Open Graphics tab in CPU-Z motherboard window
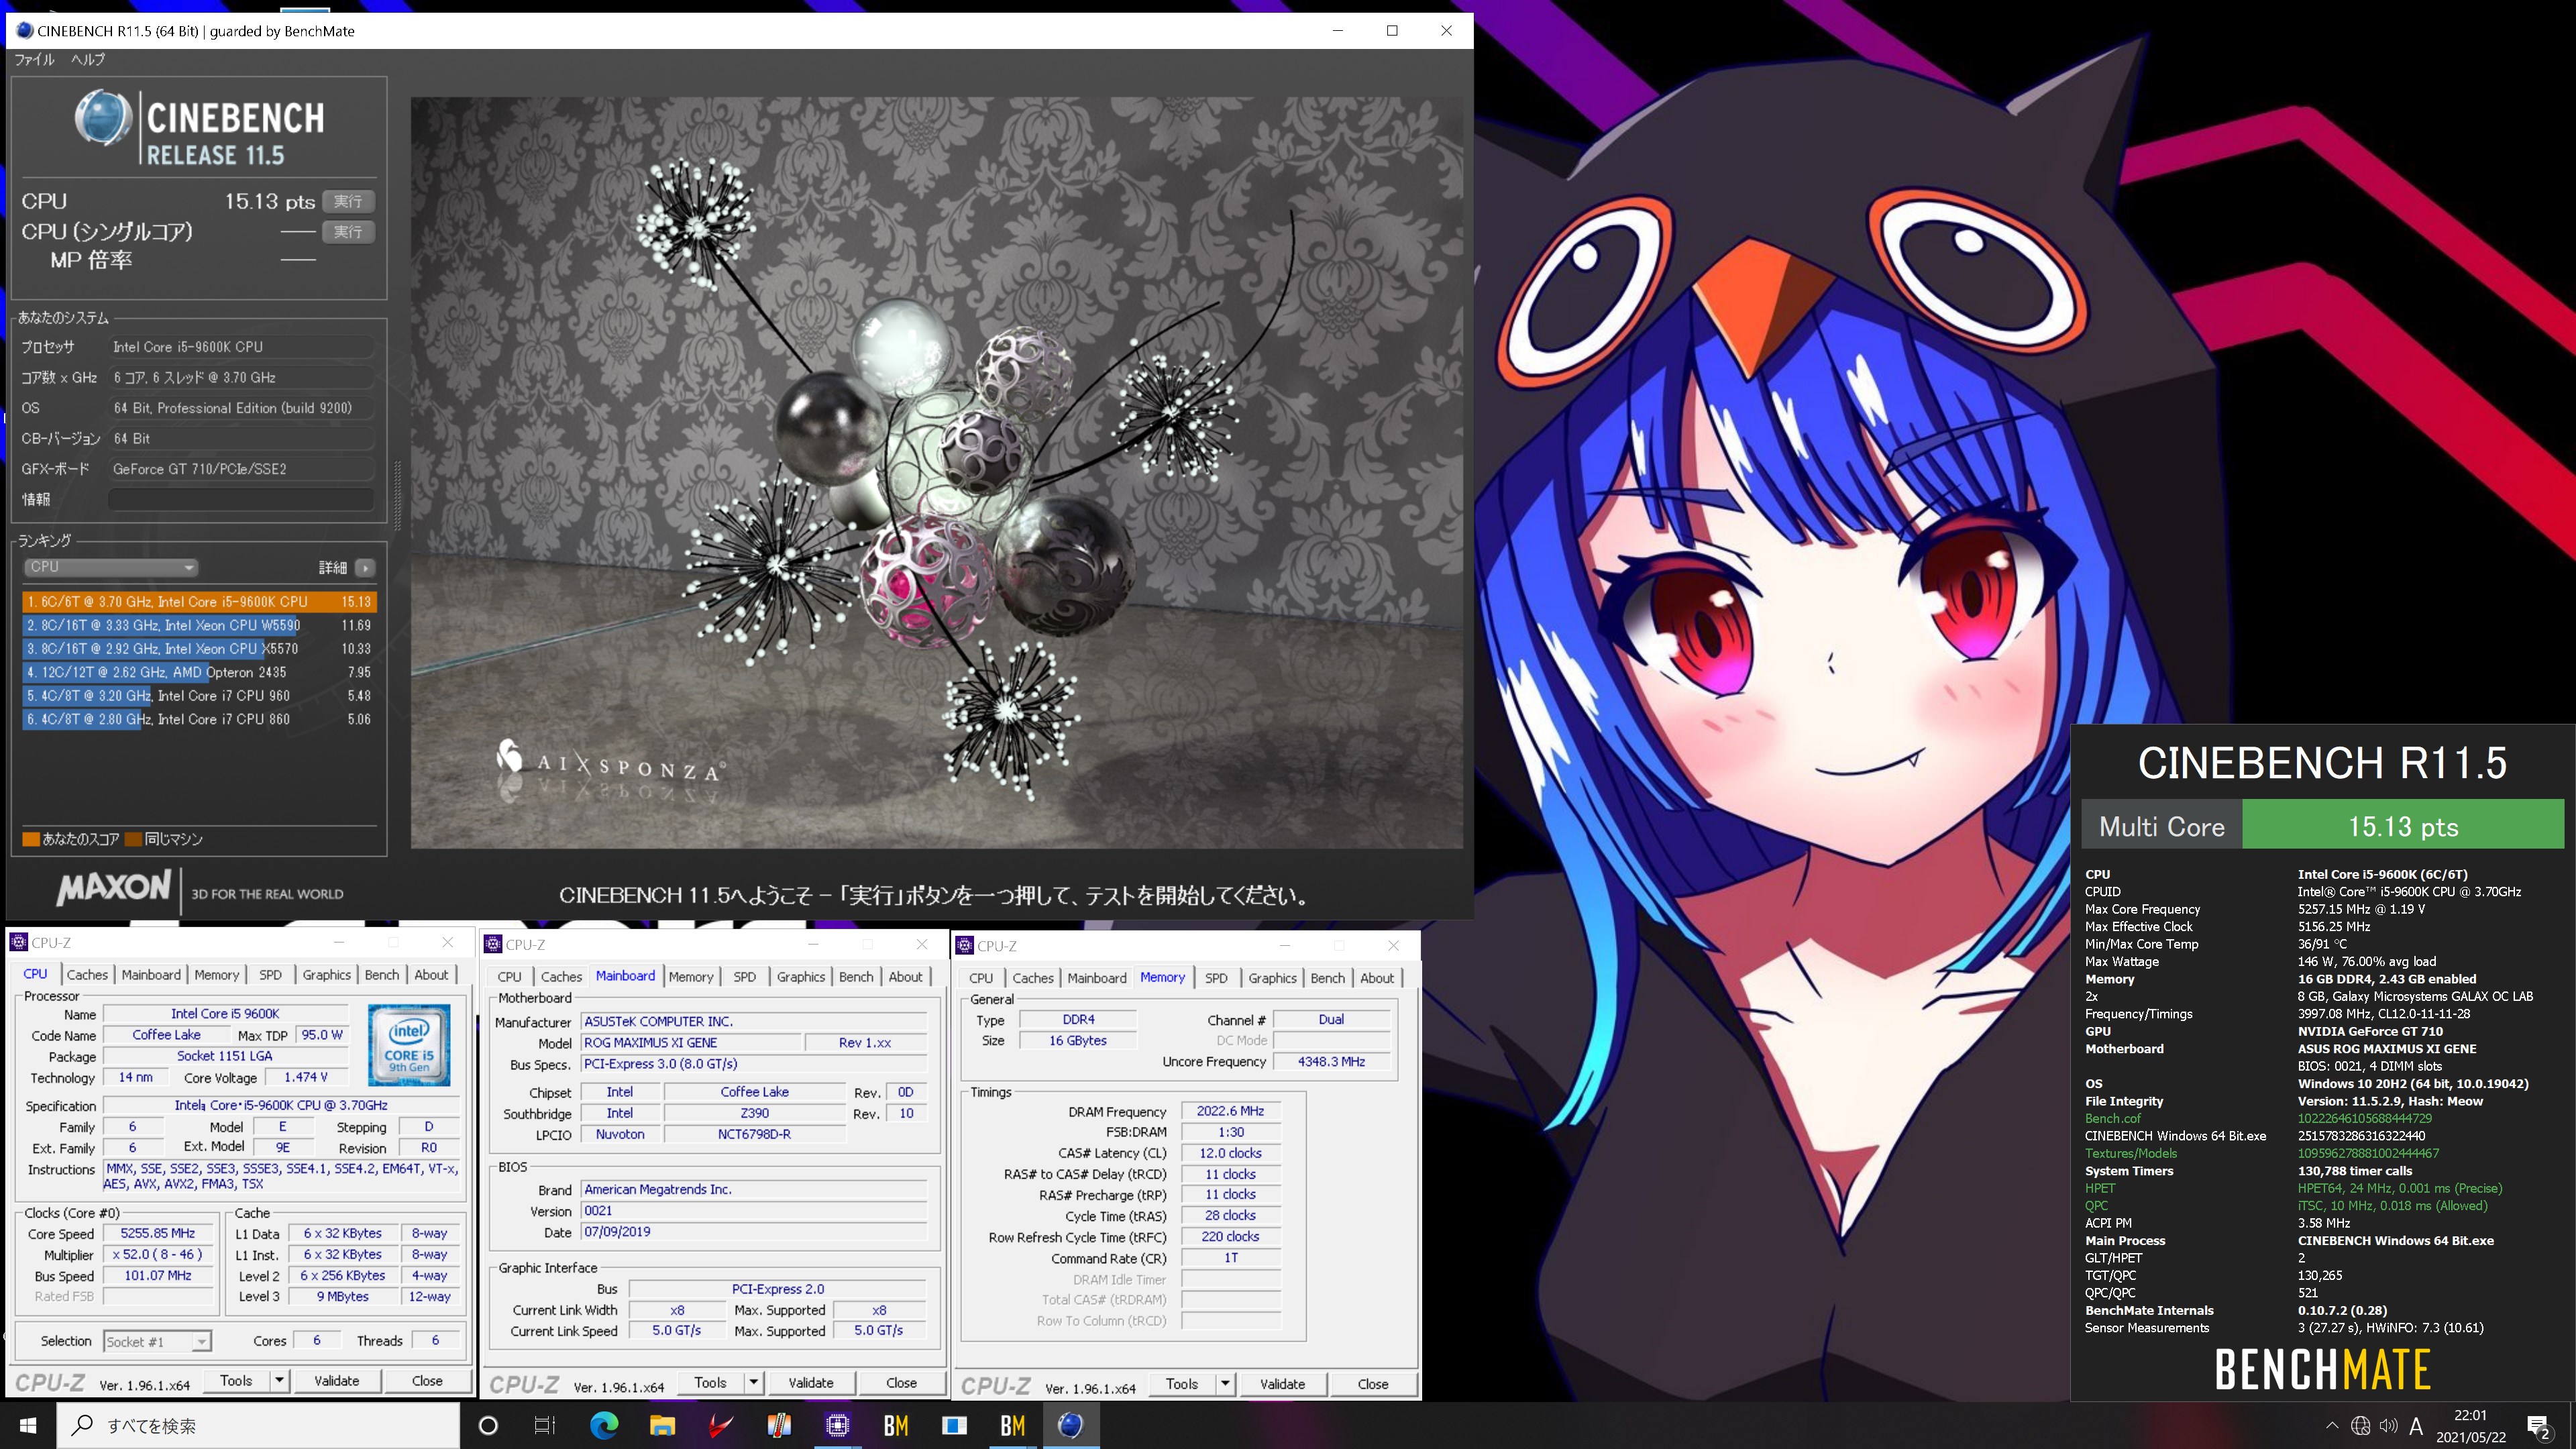The image size is (2576, 1449). coord(801,977)
